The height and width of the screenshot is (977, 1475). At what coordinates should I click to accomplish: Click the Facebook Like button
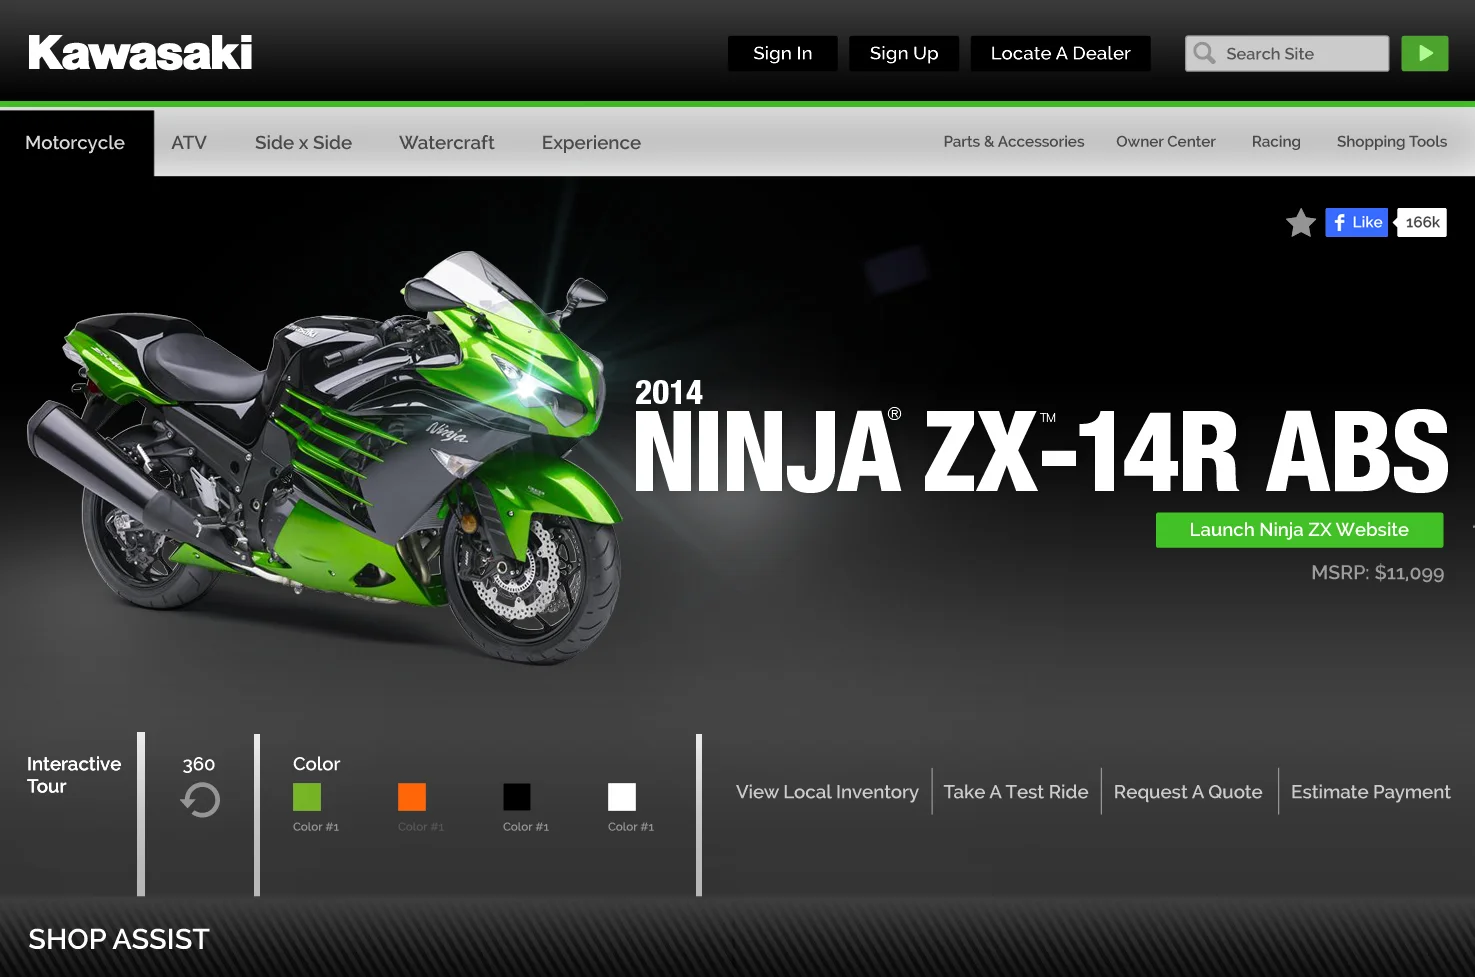(1357, 222)
